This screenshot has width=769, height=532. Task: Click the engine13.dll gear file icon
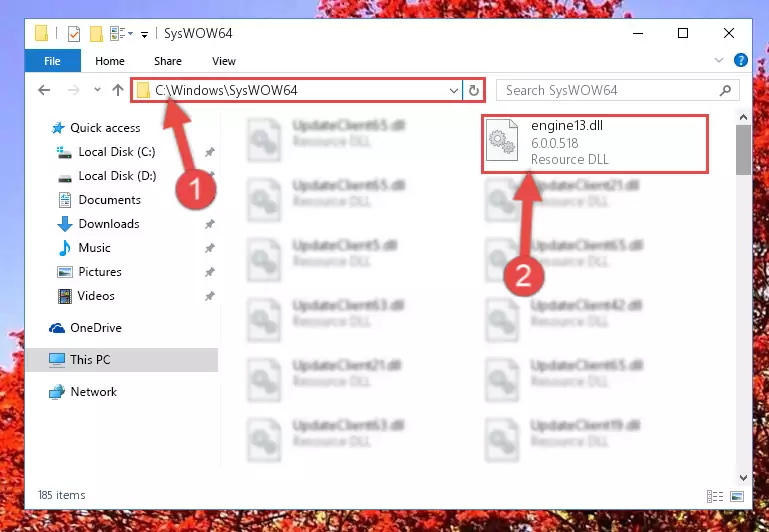(x=502, y=141)
